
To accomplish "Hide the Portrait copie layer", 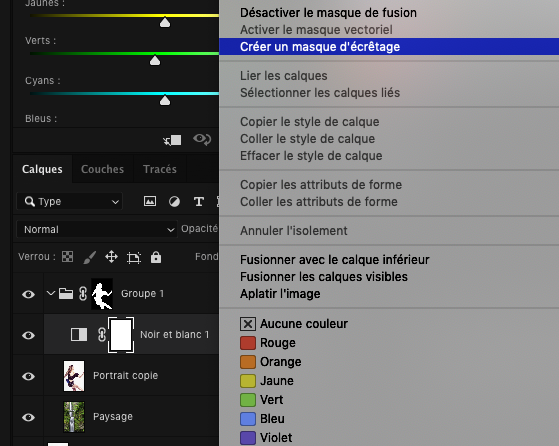I will [29, 376].
